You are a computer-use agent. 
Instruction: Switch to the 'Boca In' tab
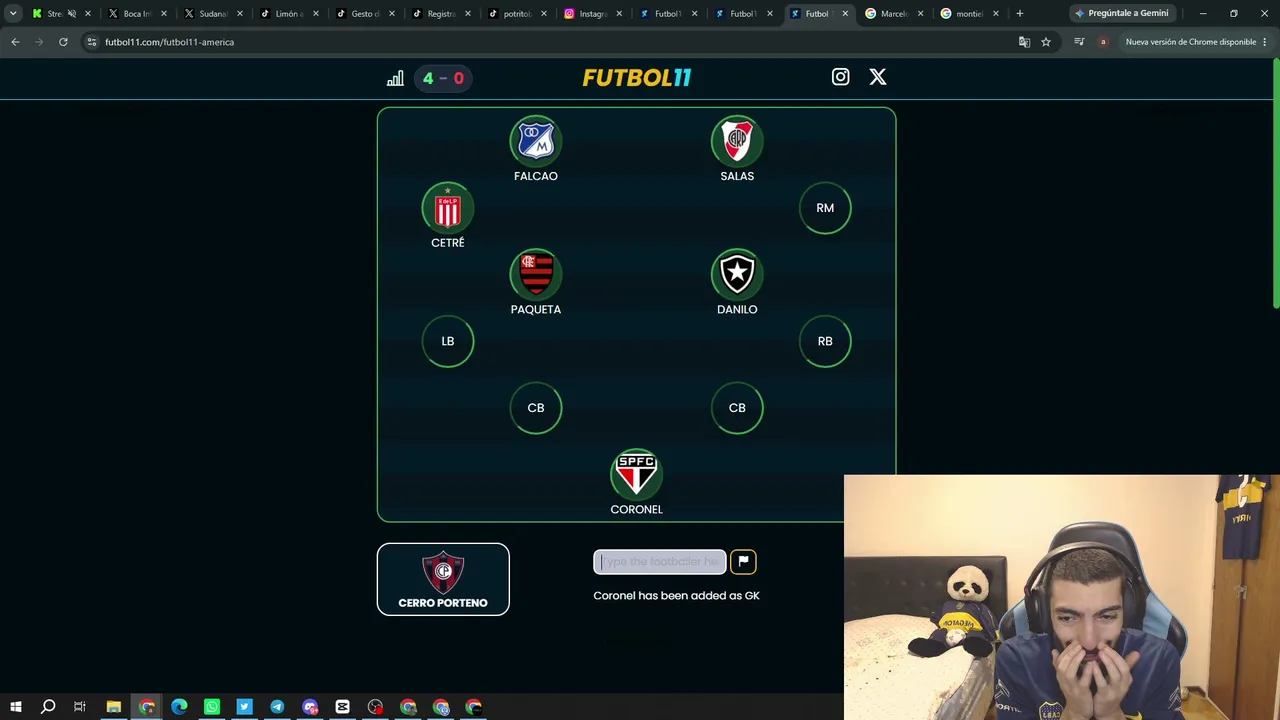[136, 14]
